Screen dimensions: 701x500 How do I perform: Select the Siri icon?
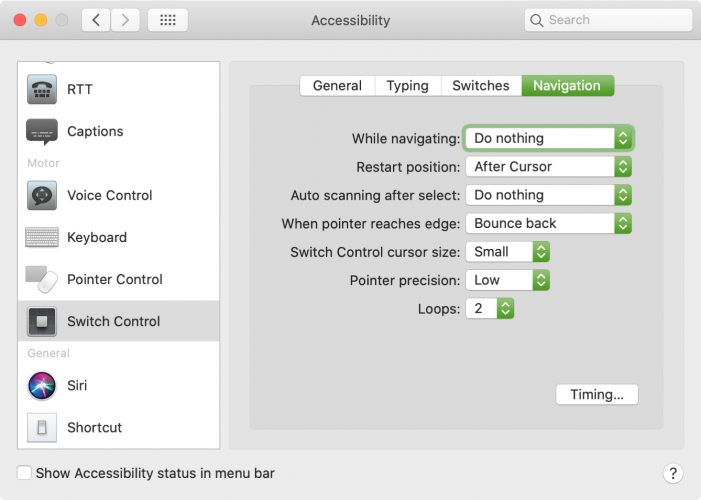(42, 386)
